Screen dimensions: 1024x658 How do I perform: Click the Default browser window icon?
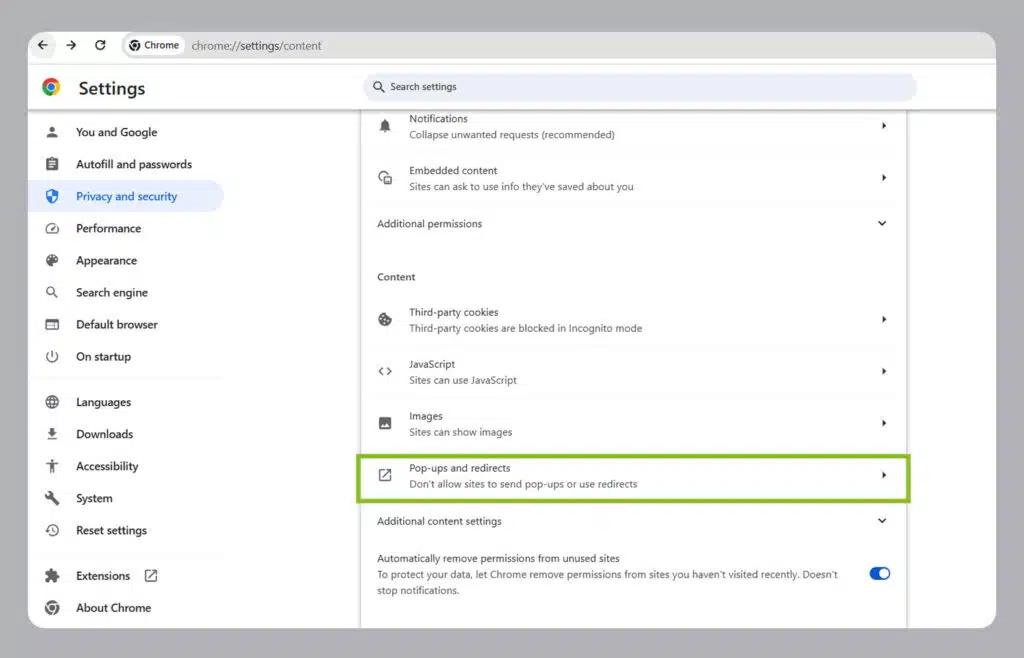click(x=52, y=324)
